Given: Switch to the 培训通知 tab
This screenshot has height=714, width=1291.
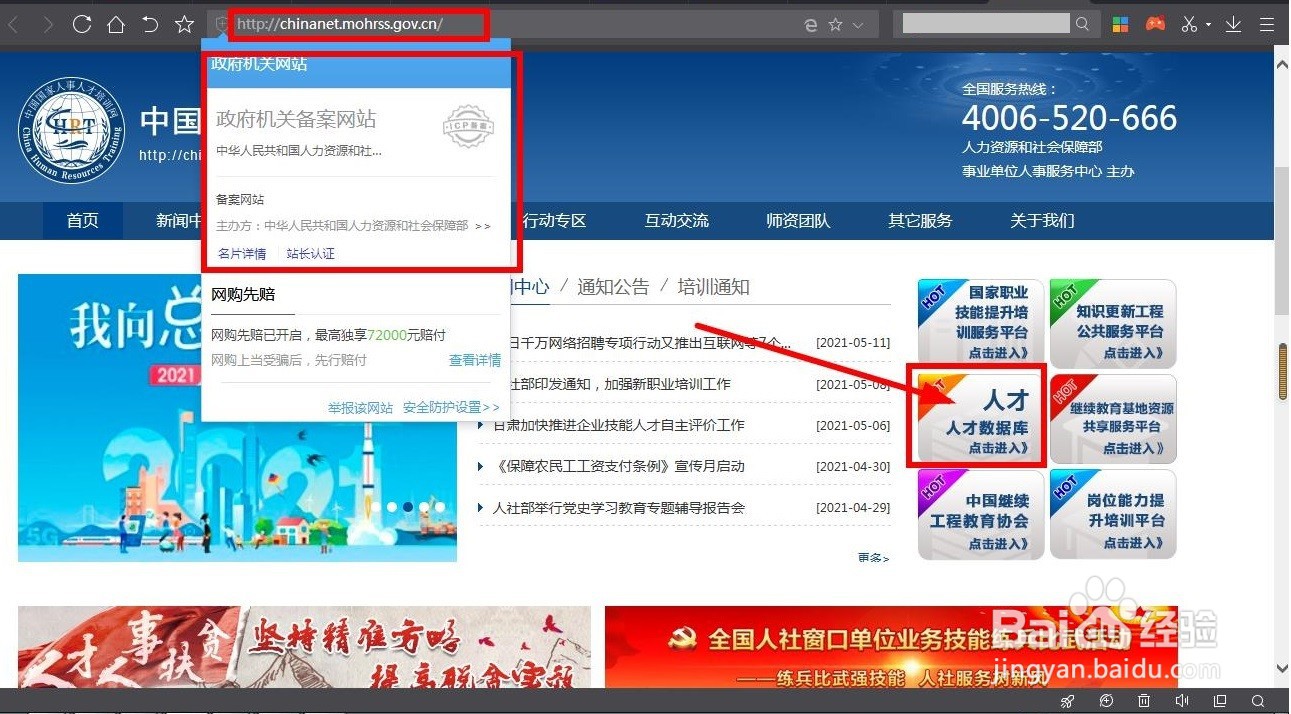Looking at the screenshot, I should click(713, 287).
